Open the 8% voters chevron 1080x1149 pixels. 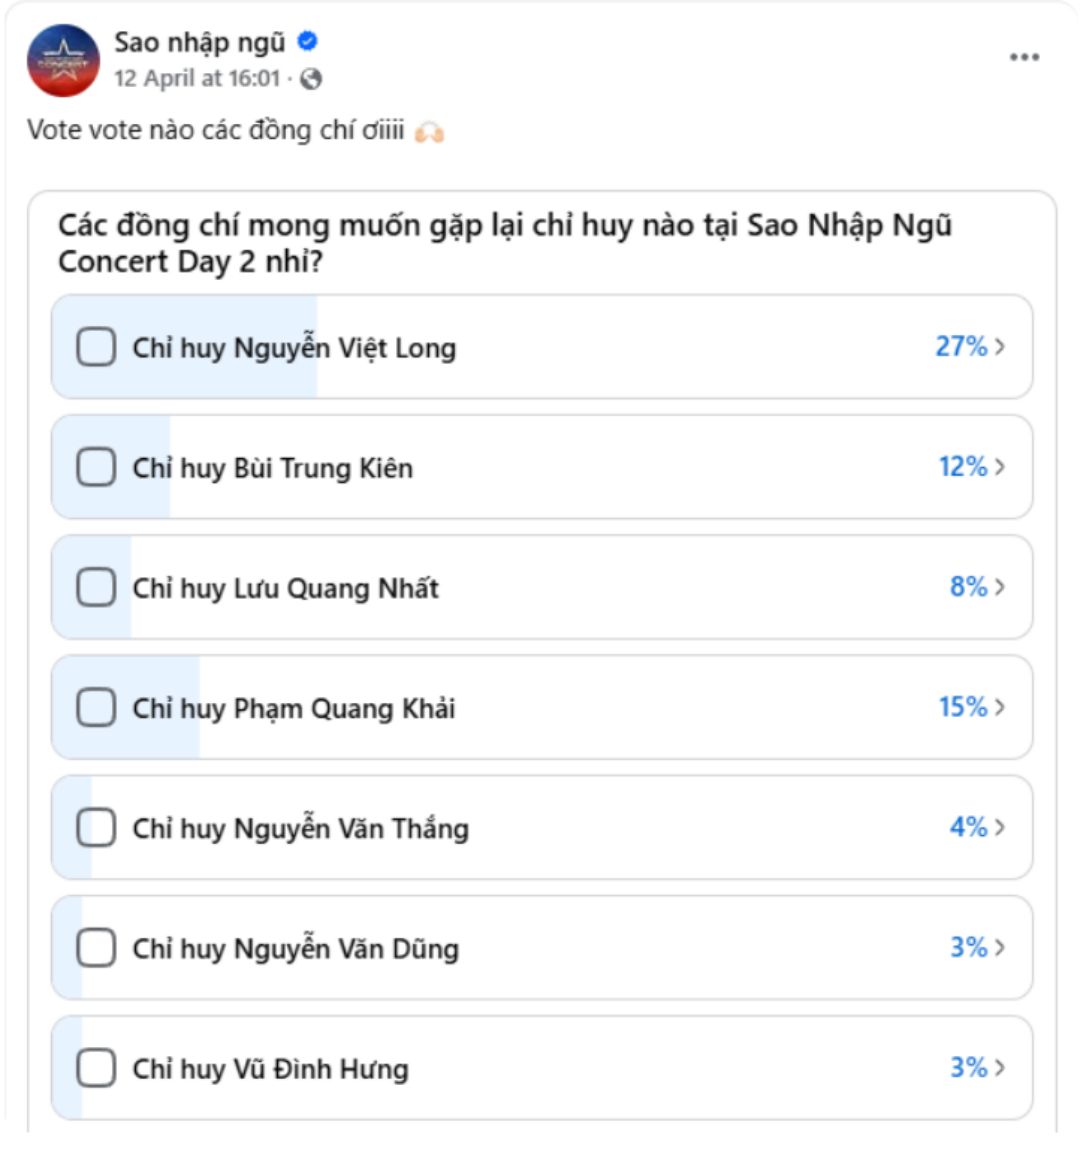tap(1000, 587)
